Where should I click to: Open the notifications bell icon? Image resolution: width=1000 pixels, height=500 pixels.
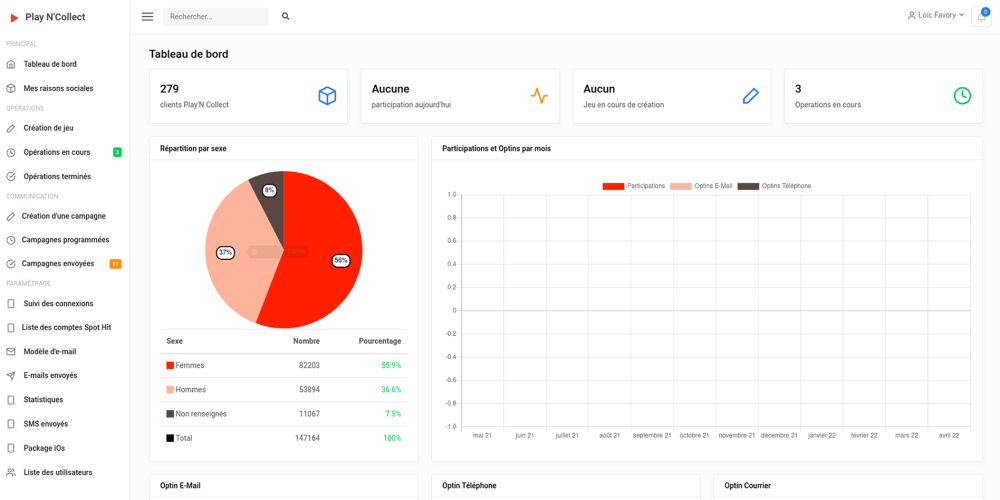[x=981, y=17]
